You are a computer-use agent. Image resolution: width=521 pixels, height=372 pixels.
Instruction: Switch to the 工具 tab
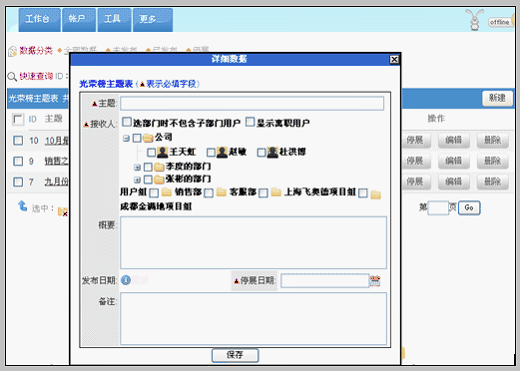point(114,20)
